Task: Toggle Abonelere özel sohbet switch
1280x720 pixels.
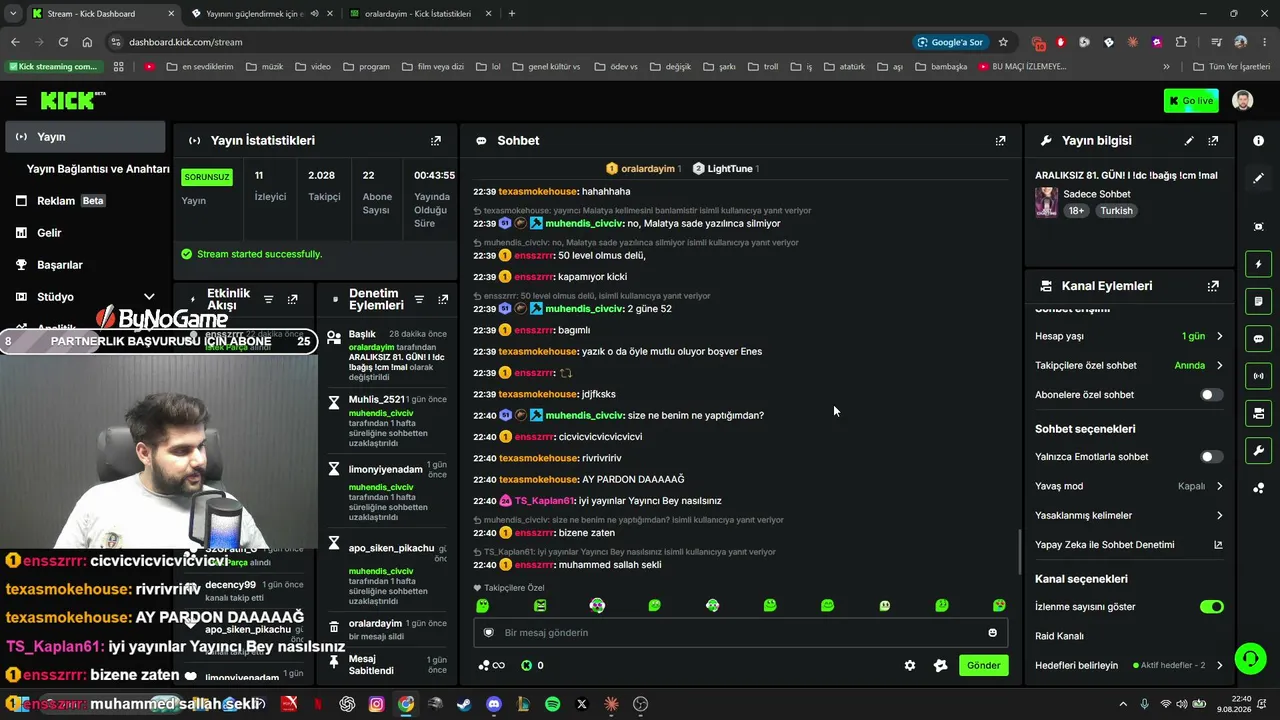Action: point(1211,395)
